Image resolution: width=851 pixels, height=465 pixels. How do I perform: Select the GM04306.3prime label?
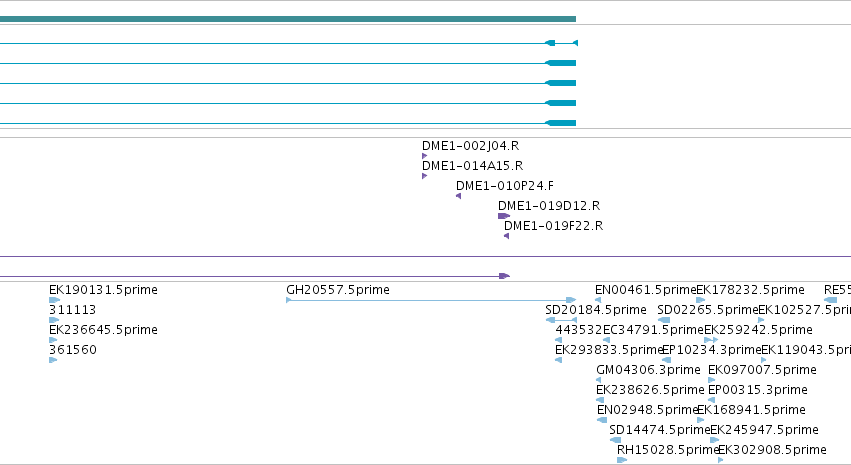tap(648, 371)
